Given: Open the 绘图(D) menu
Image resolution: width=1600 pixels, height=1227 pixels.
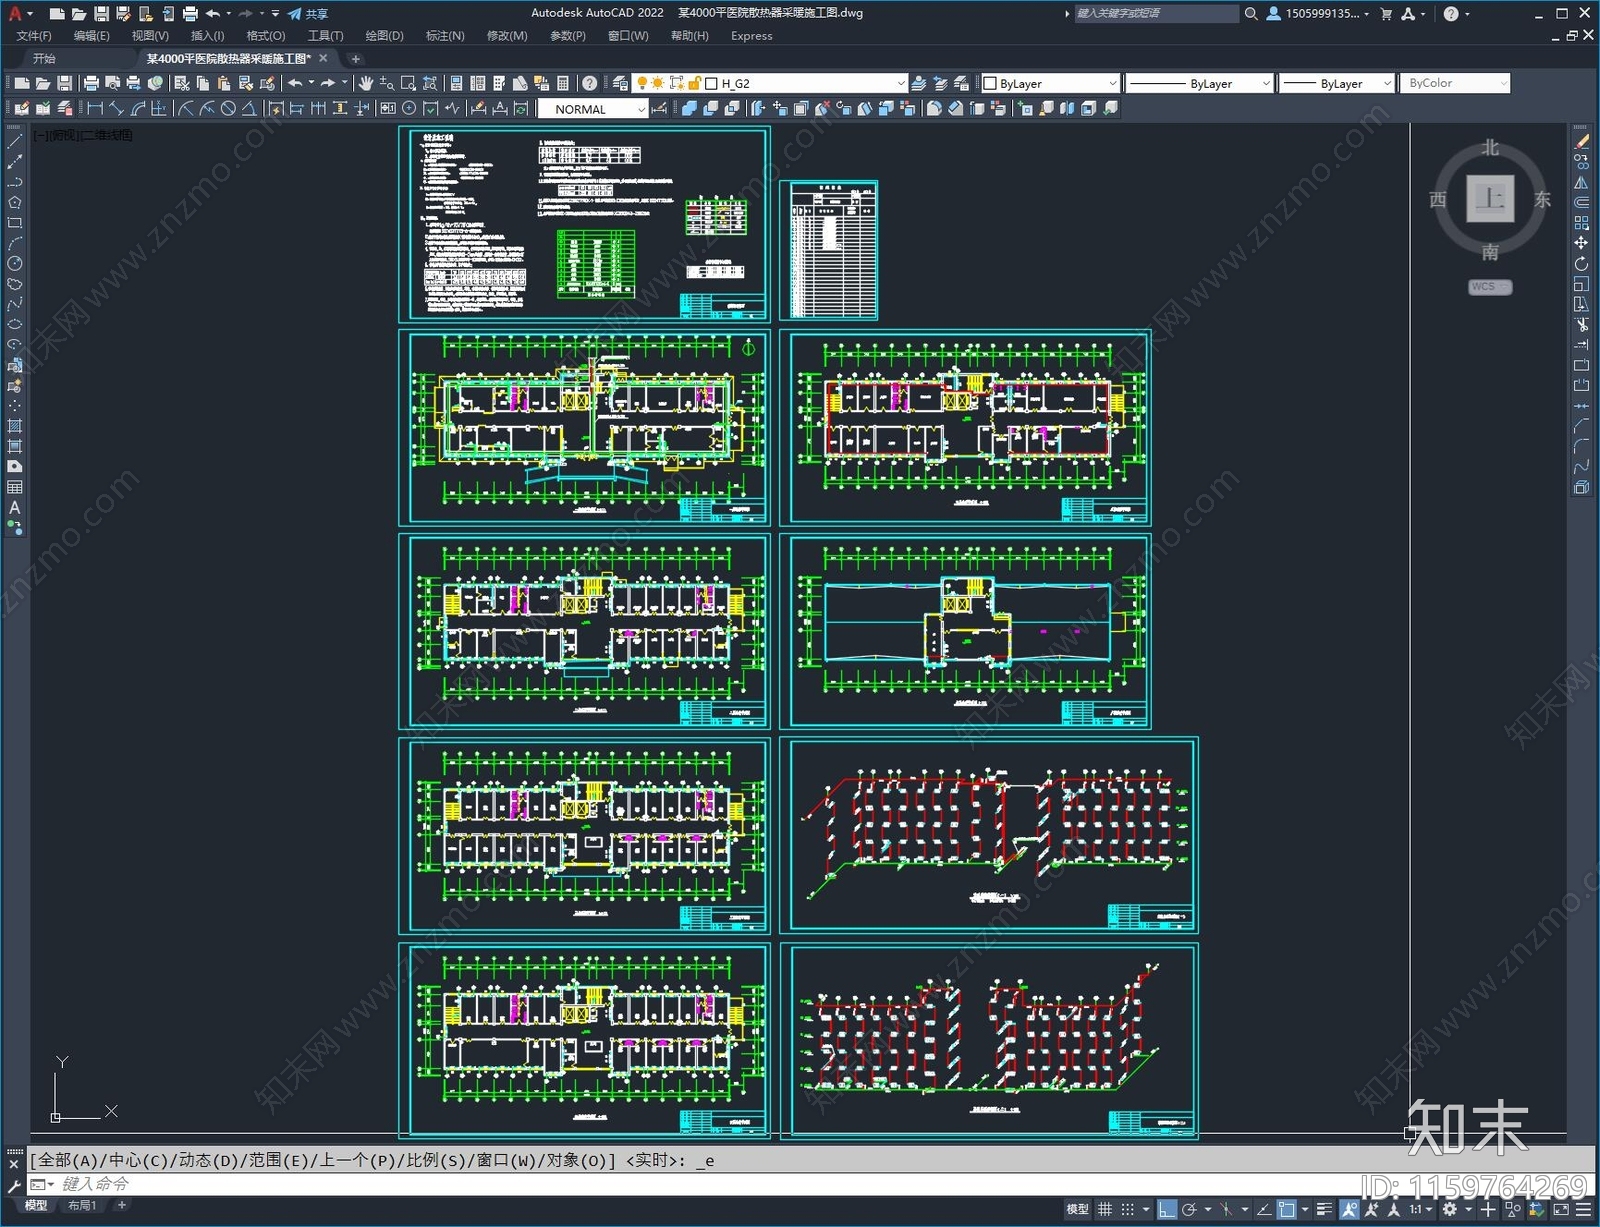Looking at the screenshot, I should pos(384,36).
